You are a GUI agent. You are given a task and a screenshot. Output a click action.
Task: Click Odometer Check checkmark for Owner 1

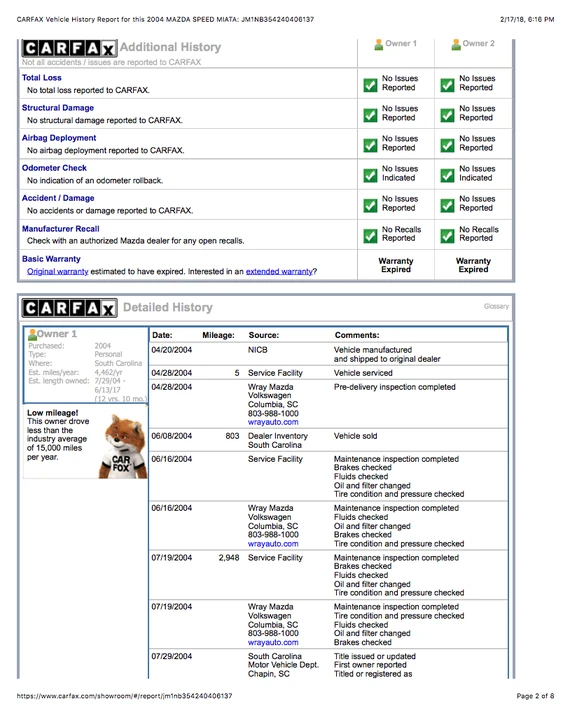(370, 175)
